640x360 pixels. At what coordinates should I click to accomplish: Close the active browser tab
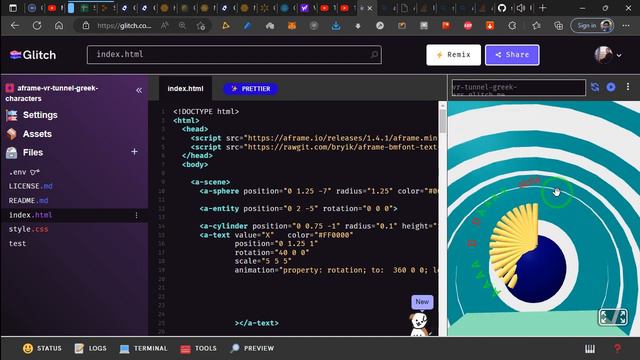370,8
